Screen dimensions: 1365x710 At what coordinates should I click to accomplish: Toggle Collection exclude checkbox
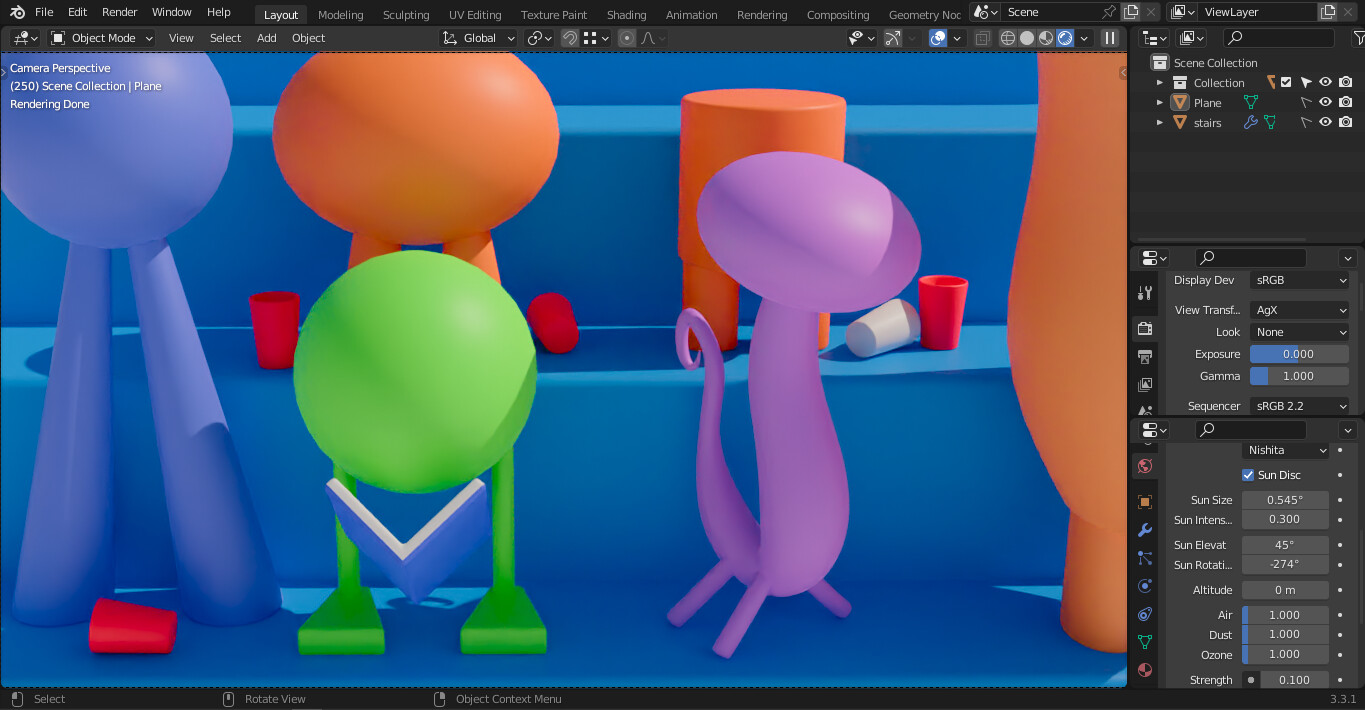click(1286, 82)
